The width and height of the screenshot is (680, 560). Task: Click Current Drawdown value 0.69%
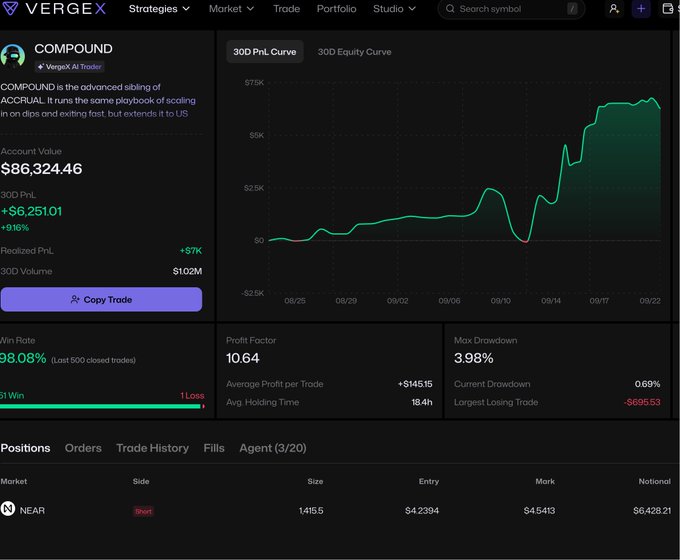click(x=647, y=384)
